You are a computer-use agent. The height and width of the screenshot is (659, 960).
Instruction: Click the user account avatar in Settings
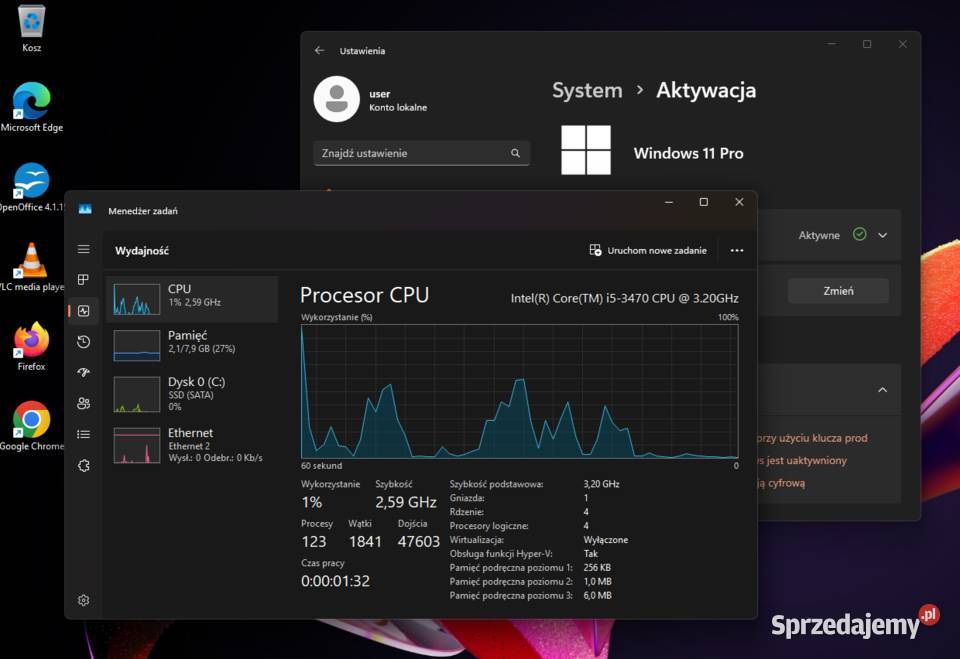click(336, 99)
